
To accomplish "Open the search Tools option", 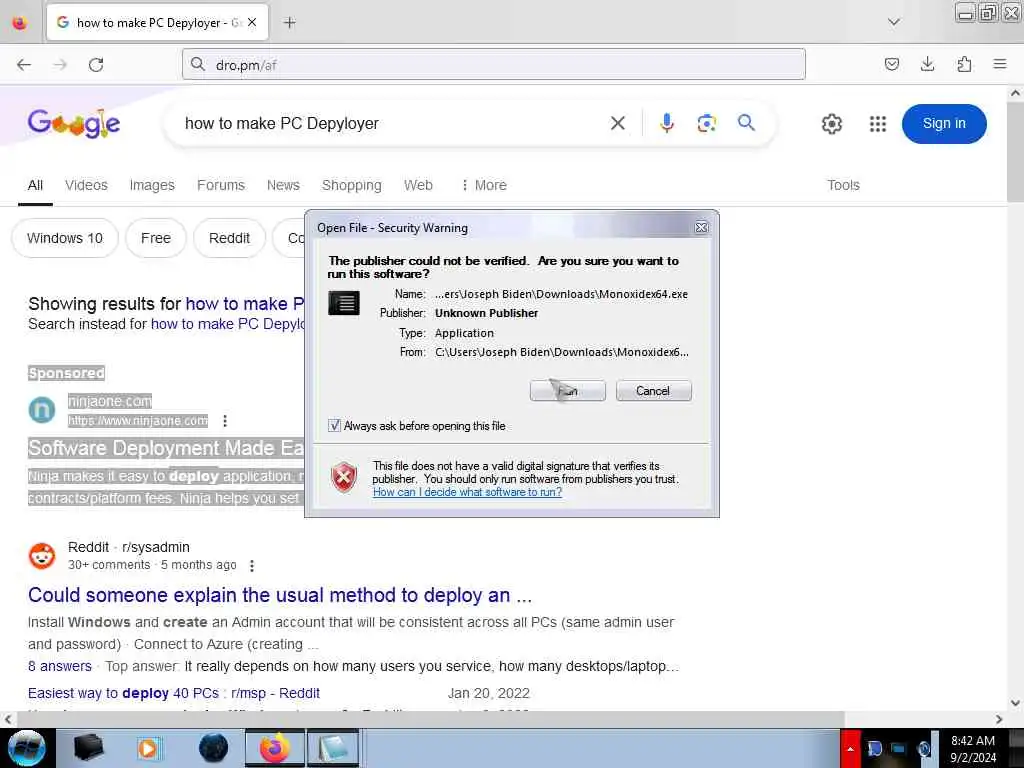I will click(x=843, y=185).
